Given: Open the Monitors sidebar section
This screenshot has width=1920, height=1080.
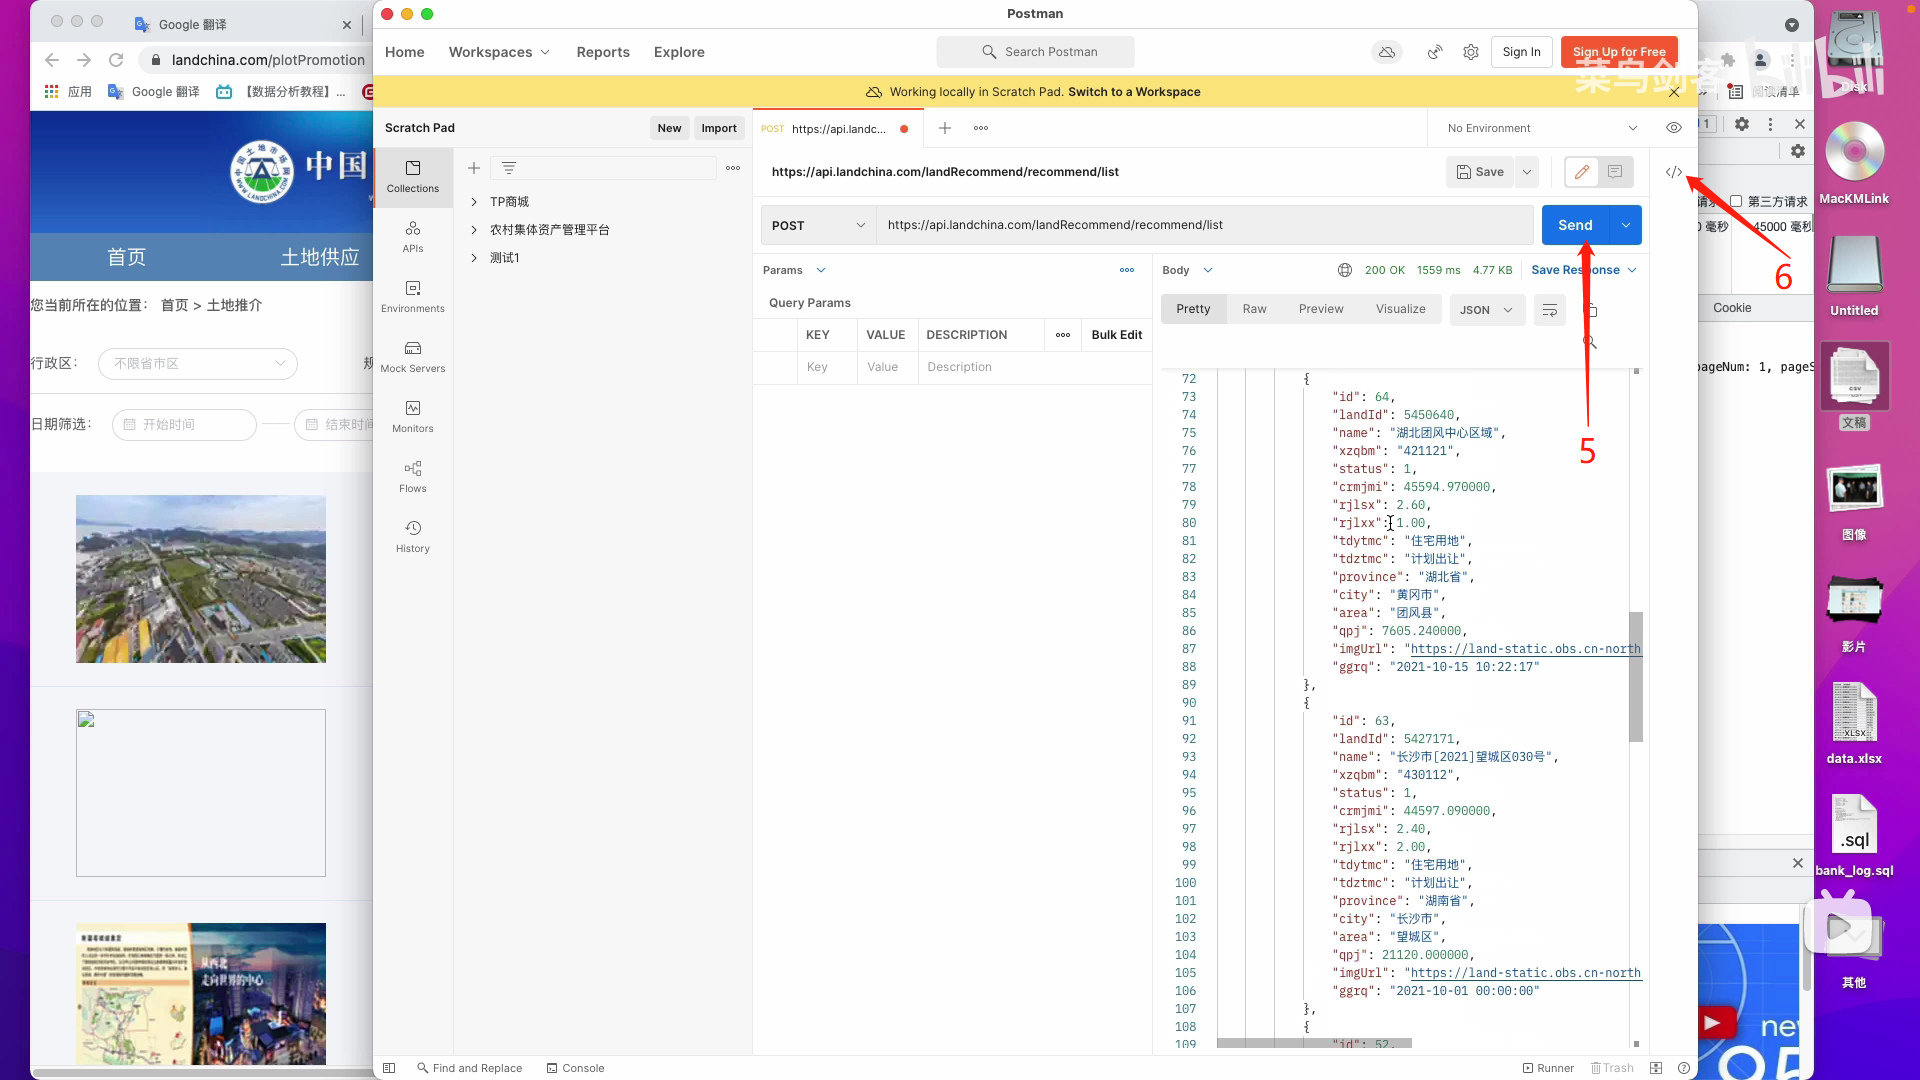Looking at the screenshot, I should [x=412, y=416].
